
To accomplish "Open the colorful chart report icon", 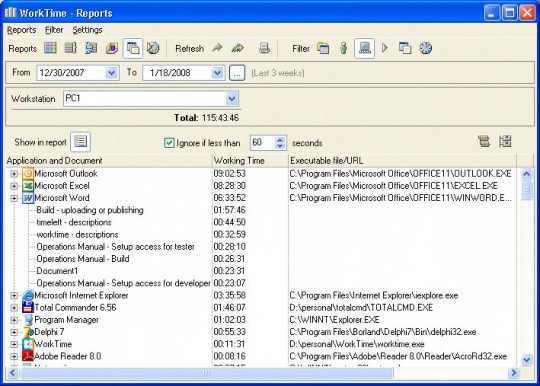I will pyautogui.click(x=112, y=48).
